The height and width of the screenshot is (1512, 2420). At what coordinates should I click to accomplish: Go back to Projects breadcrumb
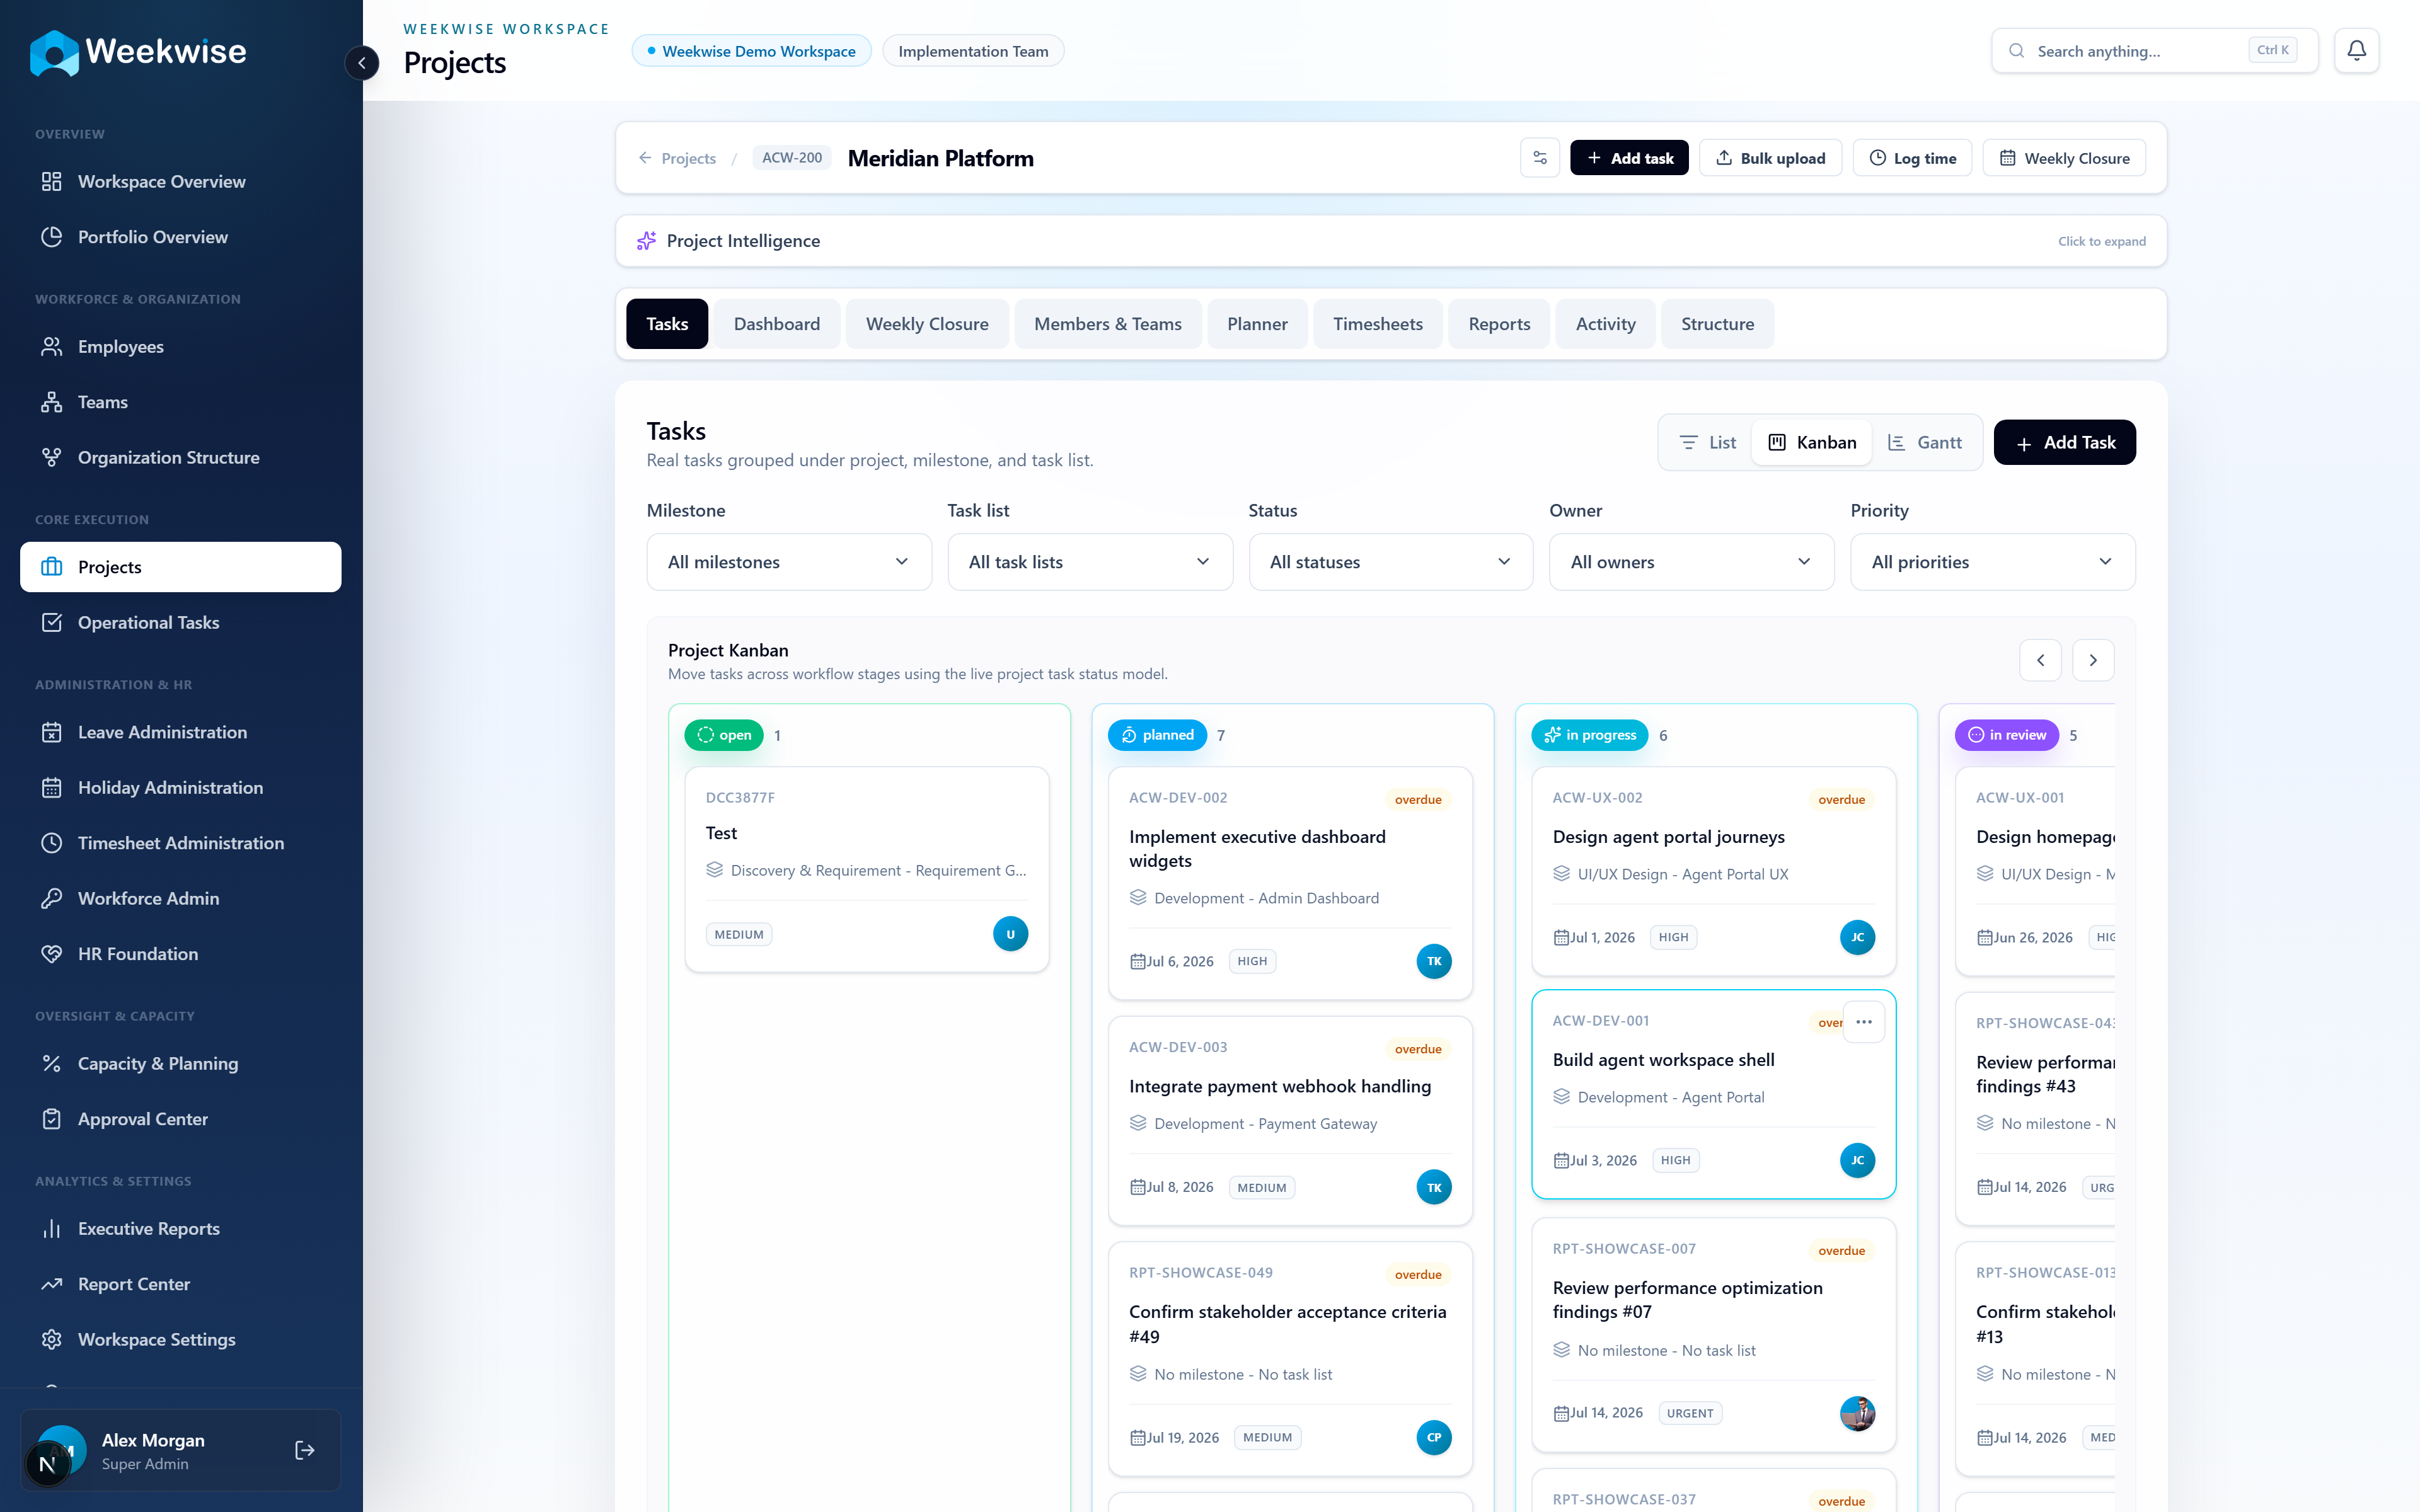pos(677,158)
